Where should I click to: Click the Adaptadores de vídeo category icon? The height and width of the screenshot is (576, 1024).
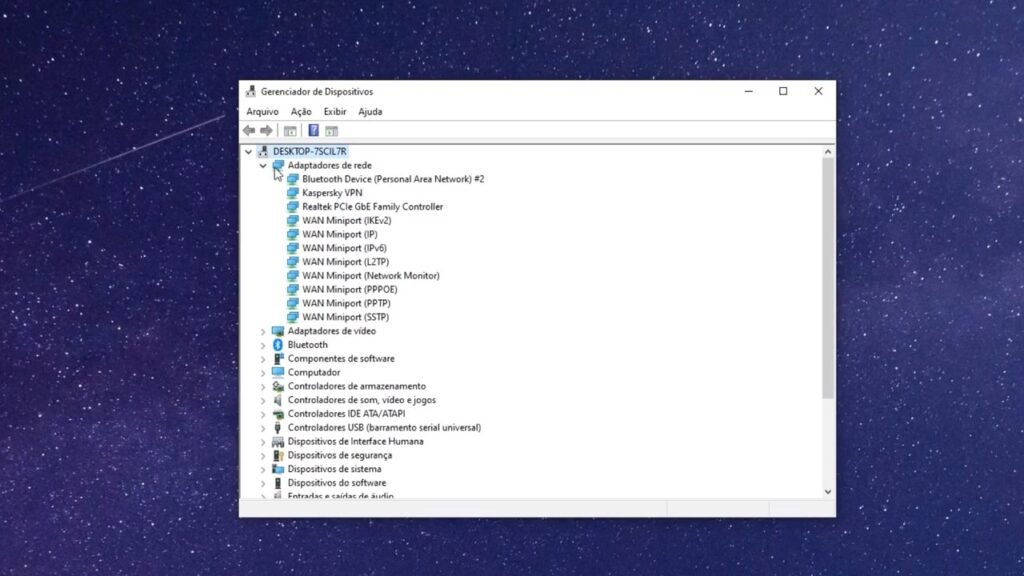click(278, 331)
